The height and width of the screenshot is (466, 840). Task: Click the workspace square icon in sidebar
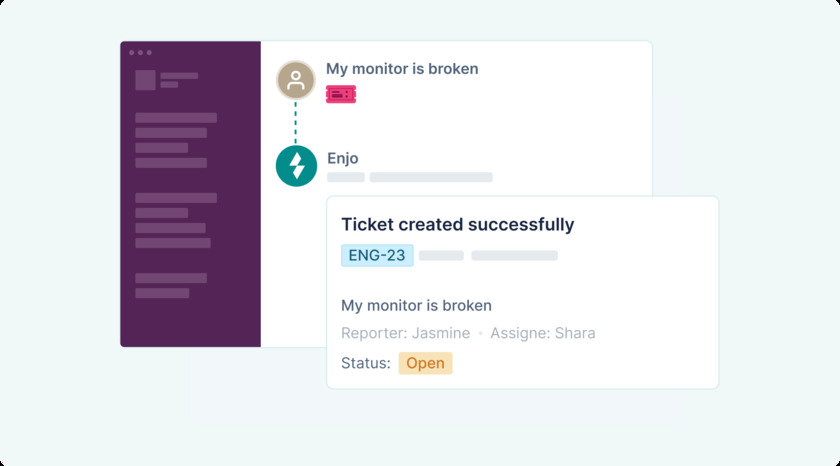[145, 80]
